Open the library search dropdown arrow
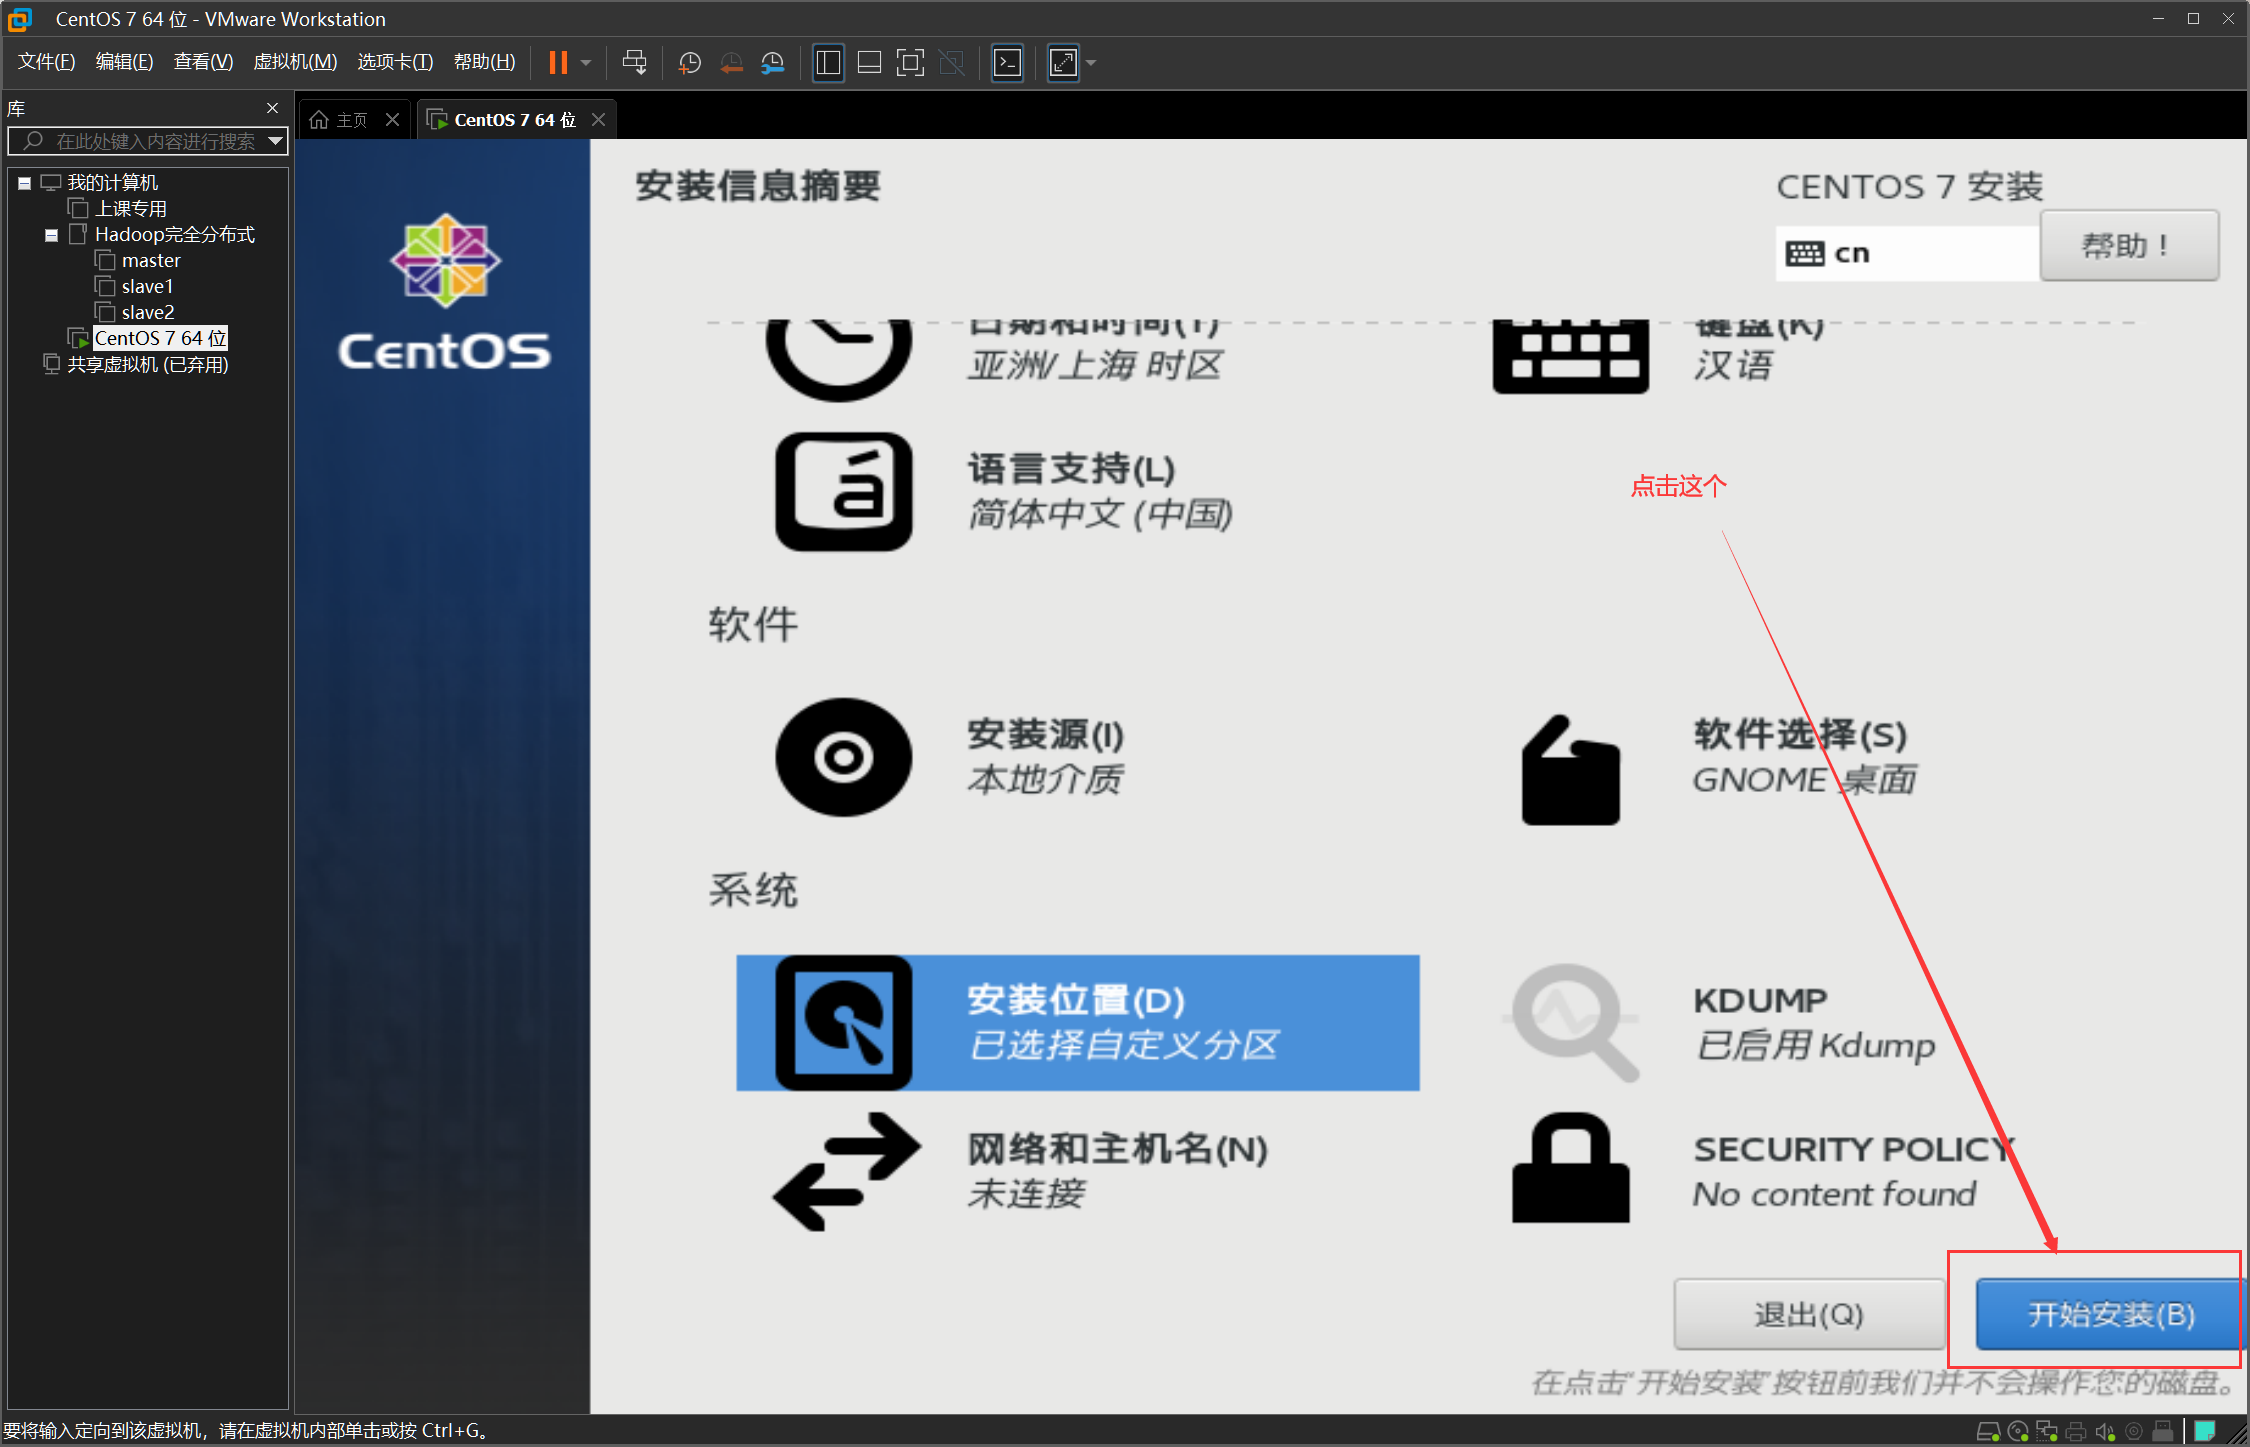The height and width of the screenshot is (1447, 2250). tap(275, 141)
